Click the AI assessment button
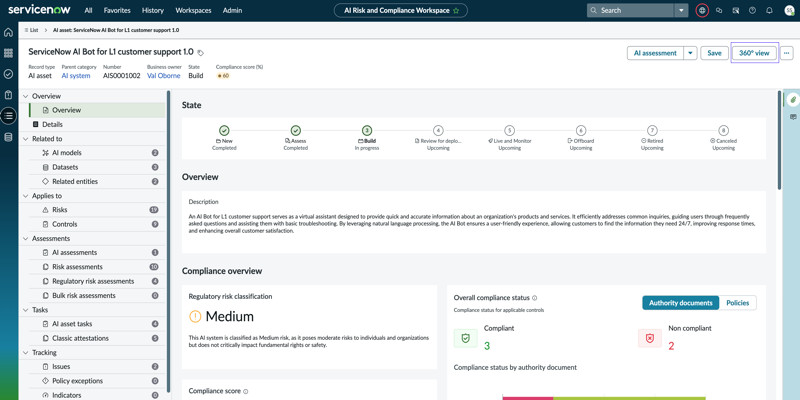 click(x=655, y=53)
